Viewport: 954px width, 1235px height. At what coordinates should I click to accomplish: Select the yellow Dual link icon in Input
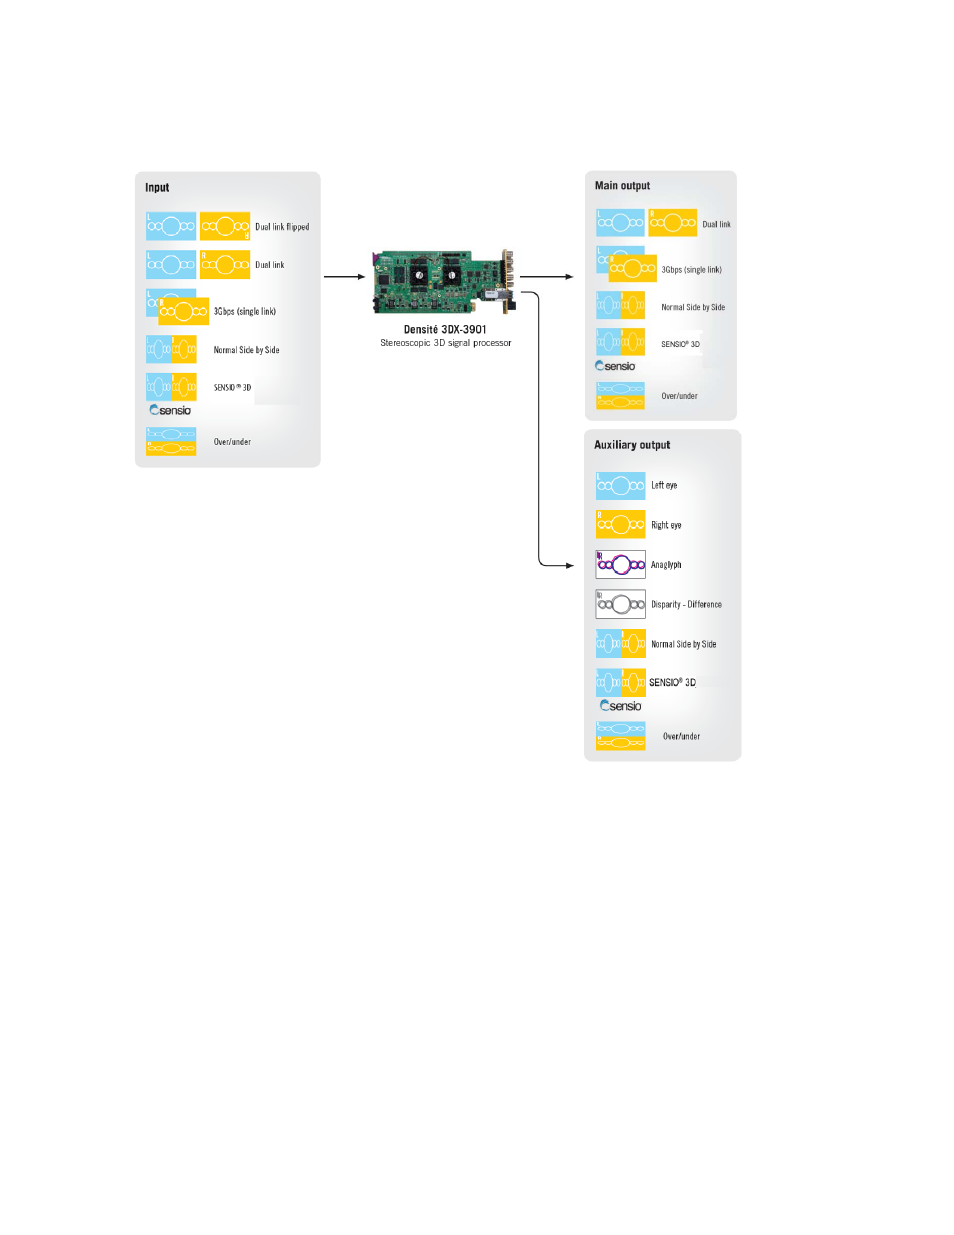click(225, 264)
